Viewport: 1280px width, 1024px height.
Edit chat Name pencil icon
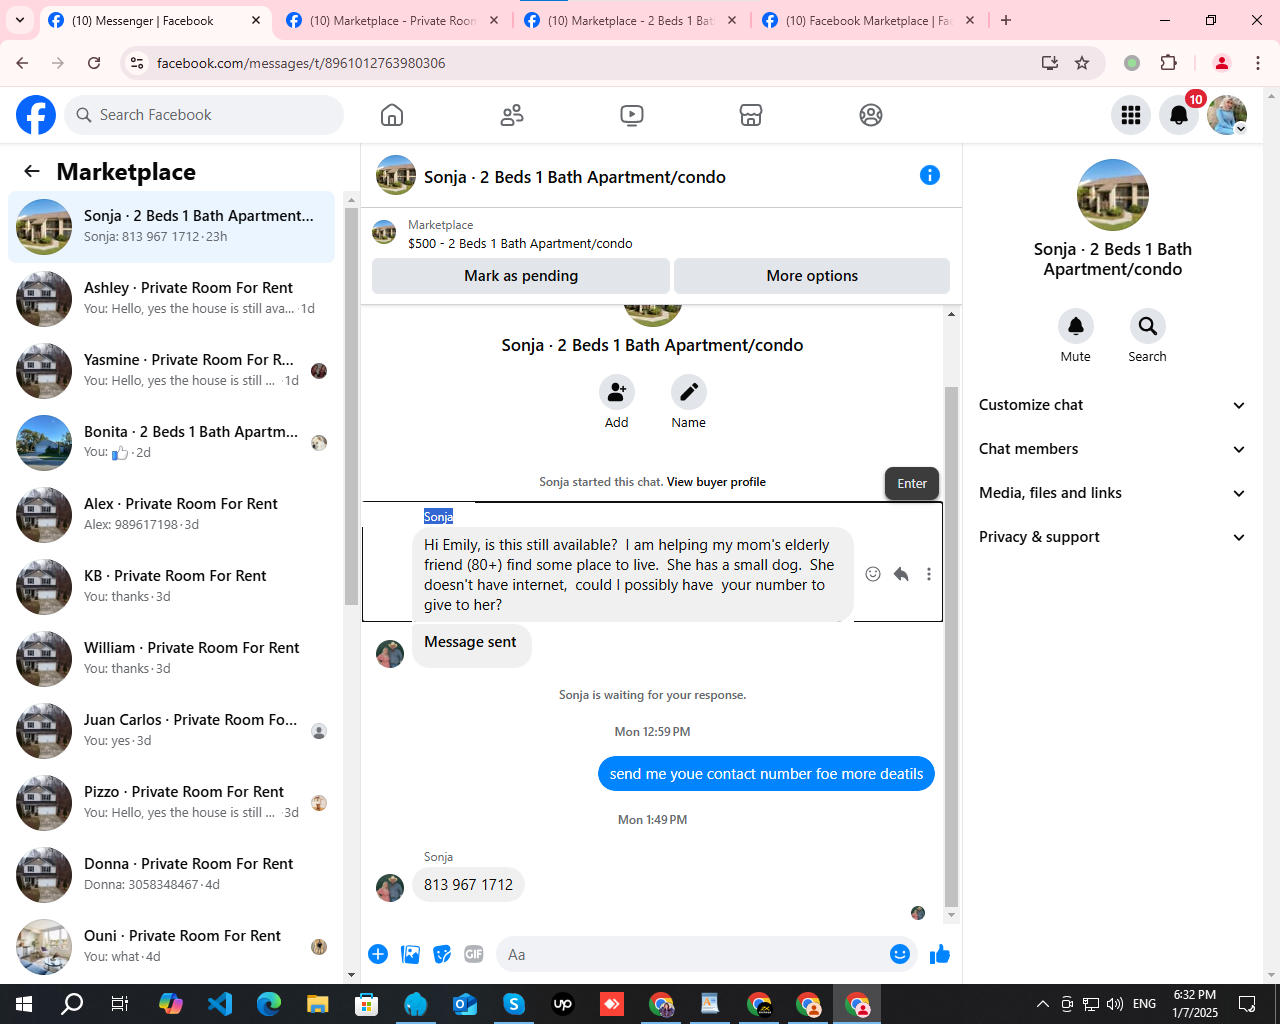[x=689, y=392]
